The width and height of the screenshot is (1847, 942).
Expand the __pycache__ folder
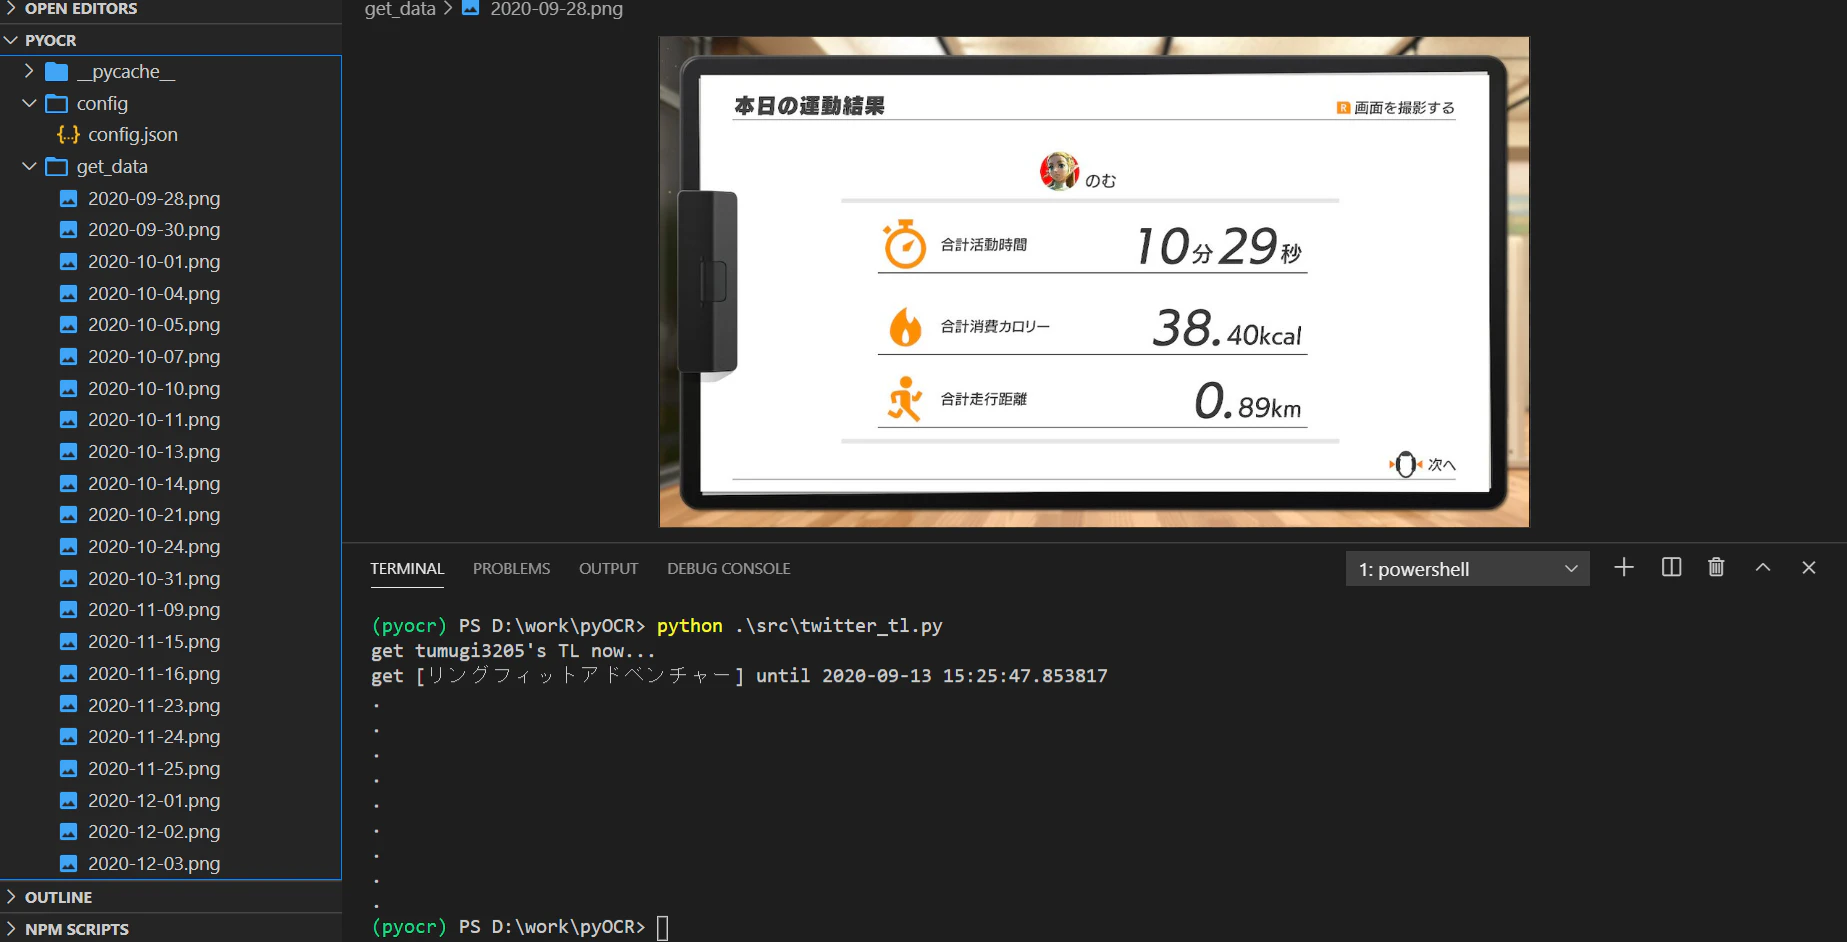pyautogui.click(x=29, y=71)
